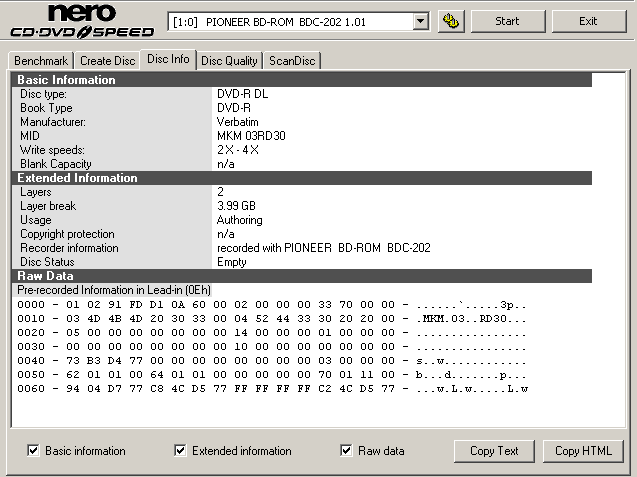Go to the Disc Quality tab
The image size is (637, 477).
[229, 61]
